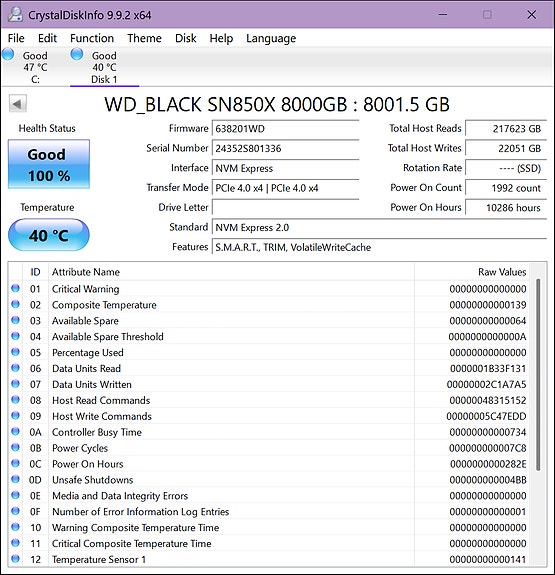
Task: Open the Language menu
Action: (271, 38)
